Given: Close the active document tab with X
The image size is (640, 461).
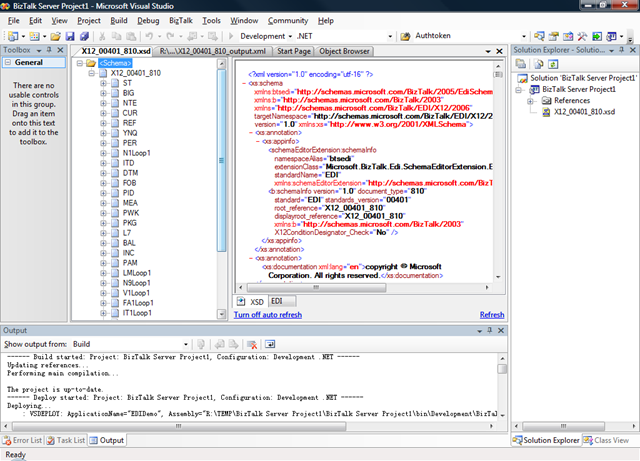Looking at the screenshot, I should [499, 51].
